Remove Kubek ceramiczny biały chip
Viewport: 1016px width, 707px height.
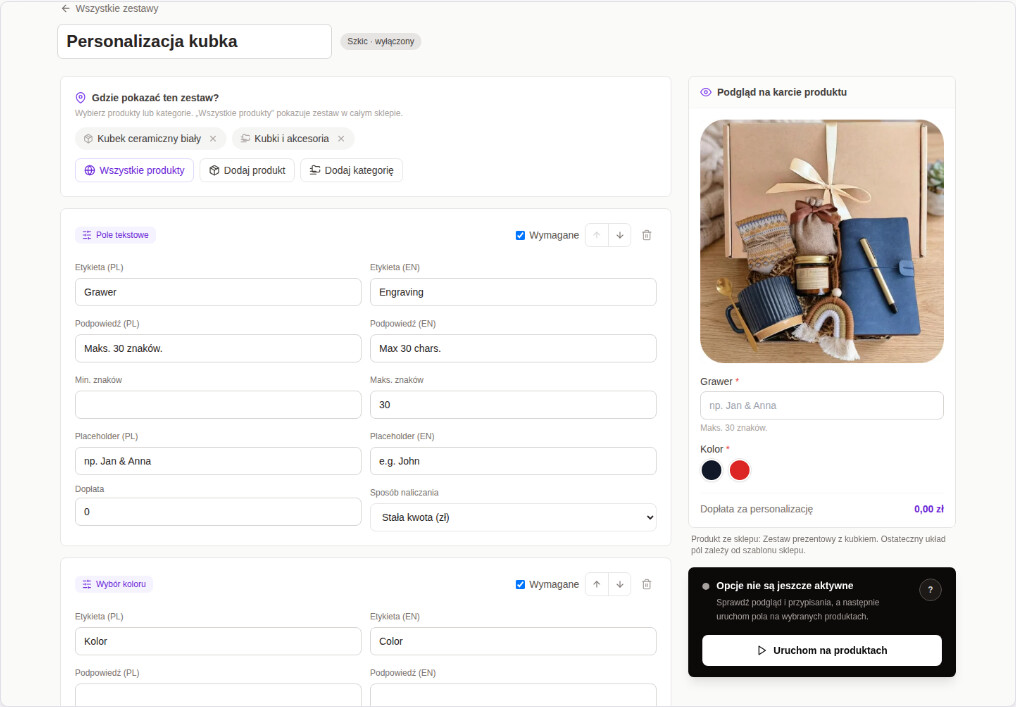(213, 139)
